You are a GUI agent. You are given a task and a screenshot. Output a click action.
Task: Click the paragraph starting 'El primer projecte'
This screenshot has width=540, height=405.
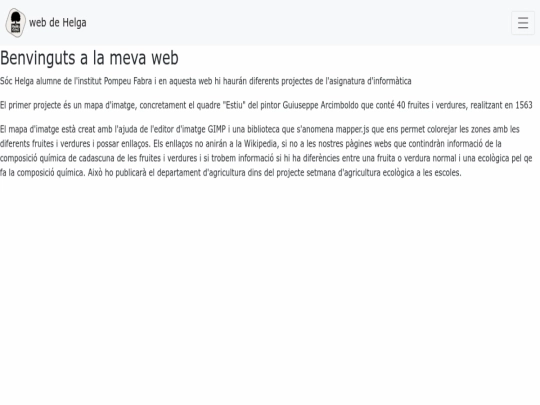point(266,105)
